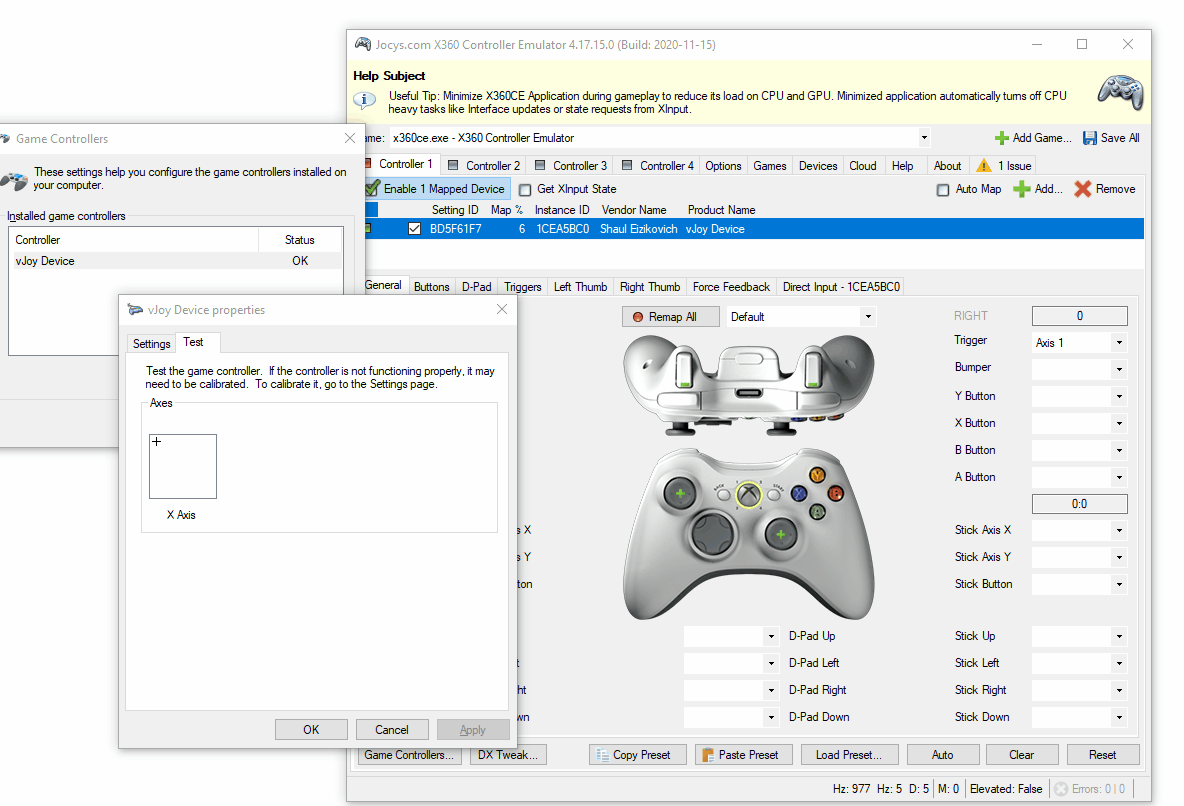The image size is (1184, 806).
Task: Switch to the Controller 3 tab
Action: (x=572, y=165)
